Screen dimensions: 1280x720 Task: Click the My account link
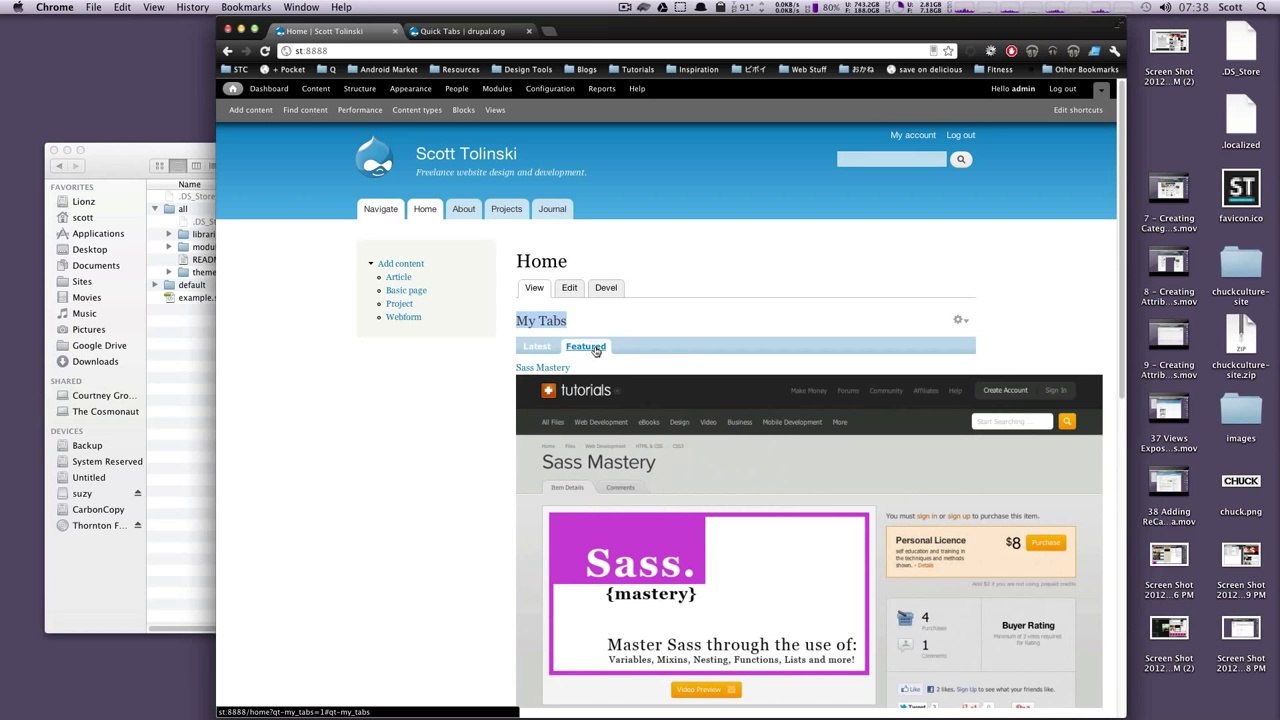pyautogui.click(x=913, y=135)
